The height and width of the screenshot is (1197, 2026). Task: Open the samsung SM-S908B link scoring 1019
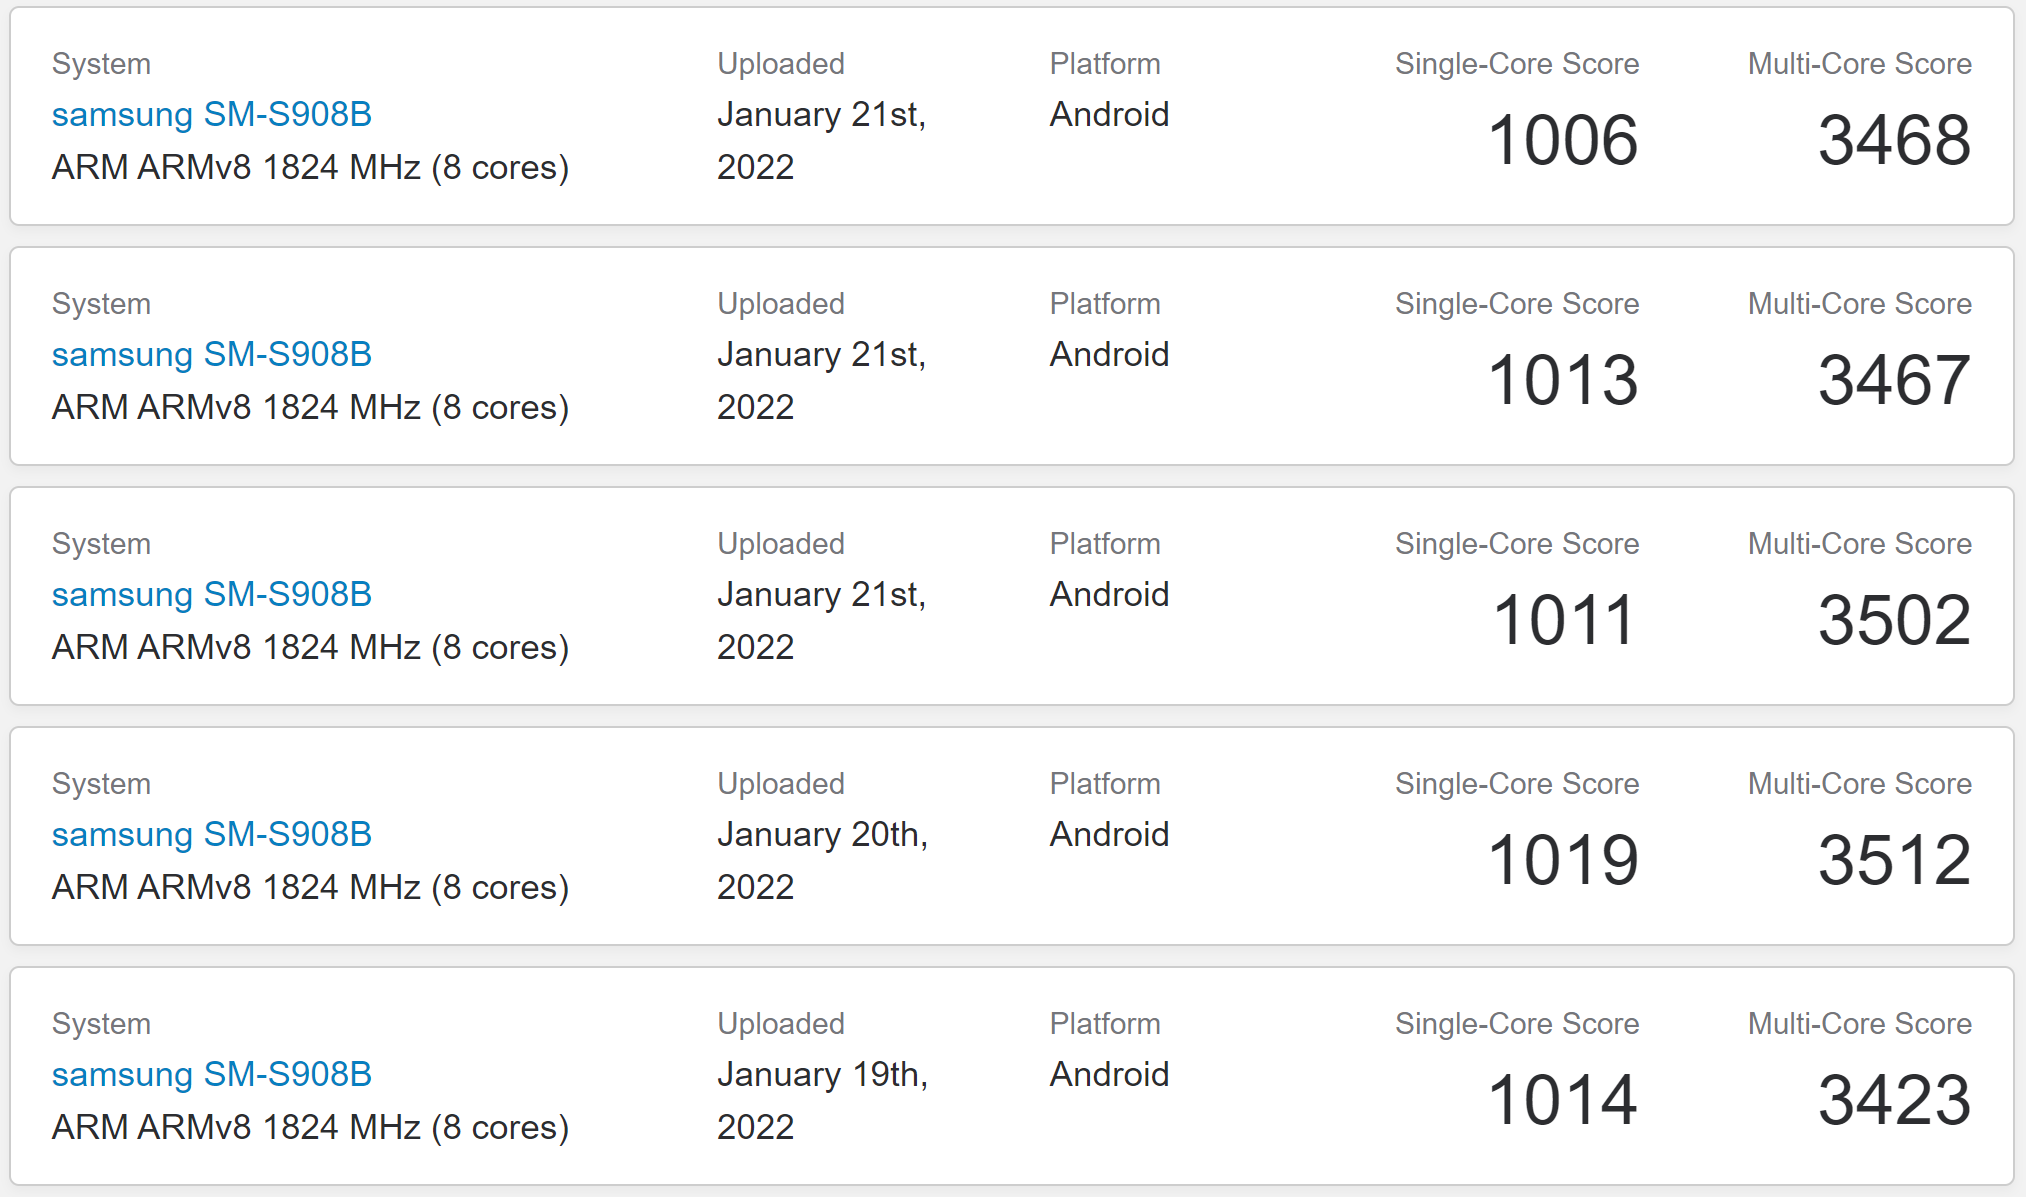211,834
